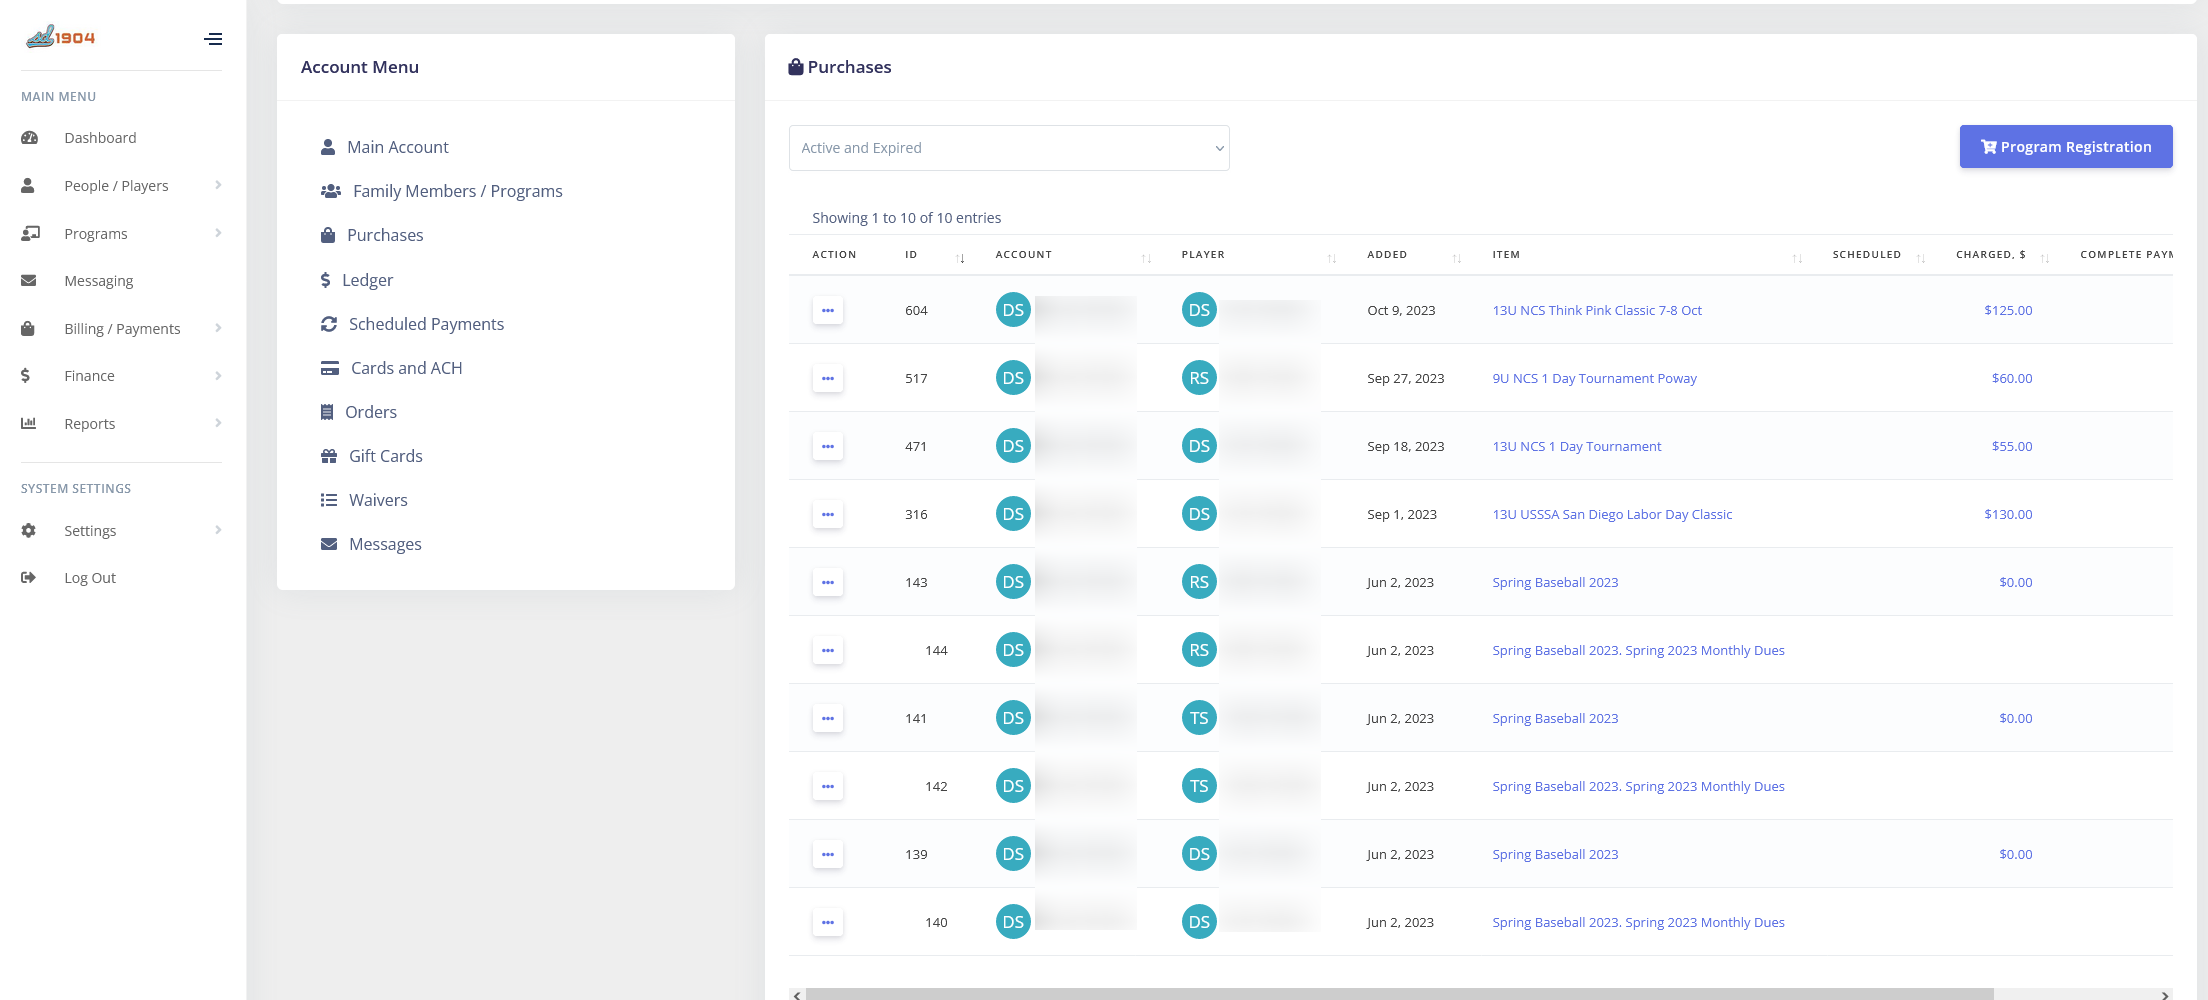Click the horizontal scrollbar under the table
The width and height of the screenshot is (2208, 1000).
[x=1400, y=995]
